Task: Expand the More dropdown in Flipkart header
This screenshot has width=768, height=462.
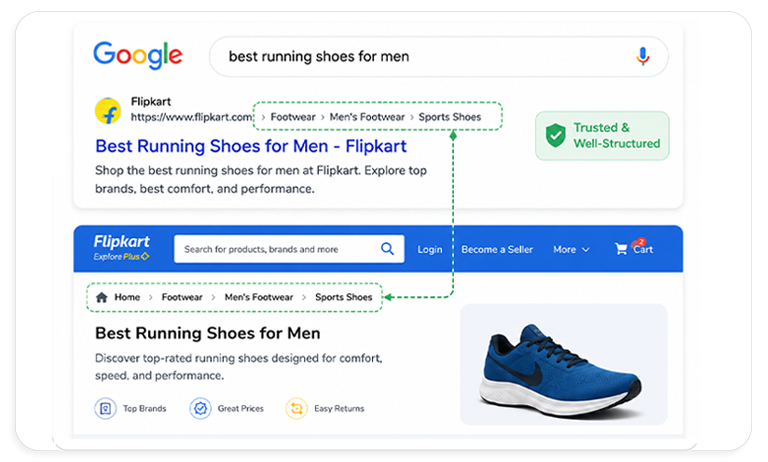Action: 571,249
